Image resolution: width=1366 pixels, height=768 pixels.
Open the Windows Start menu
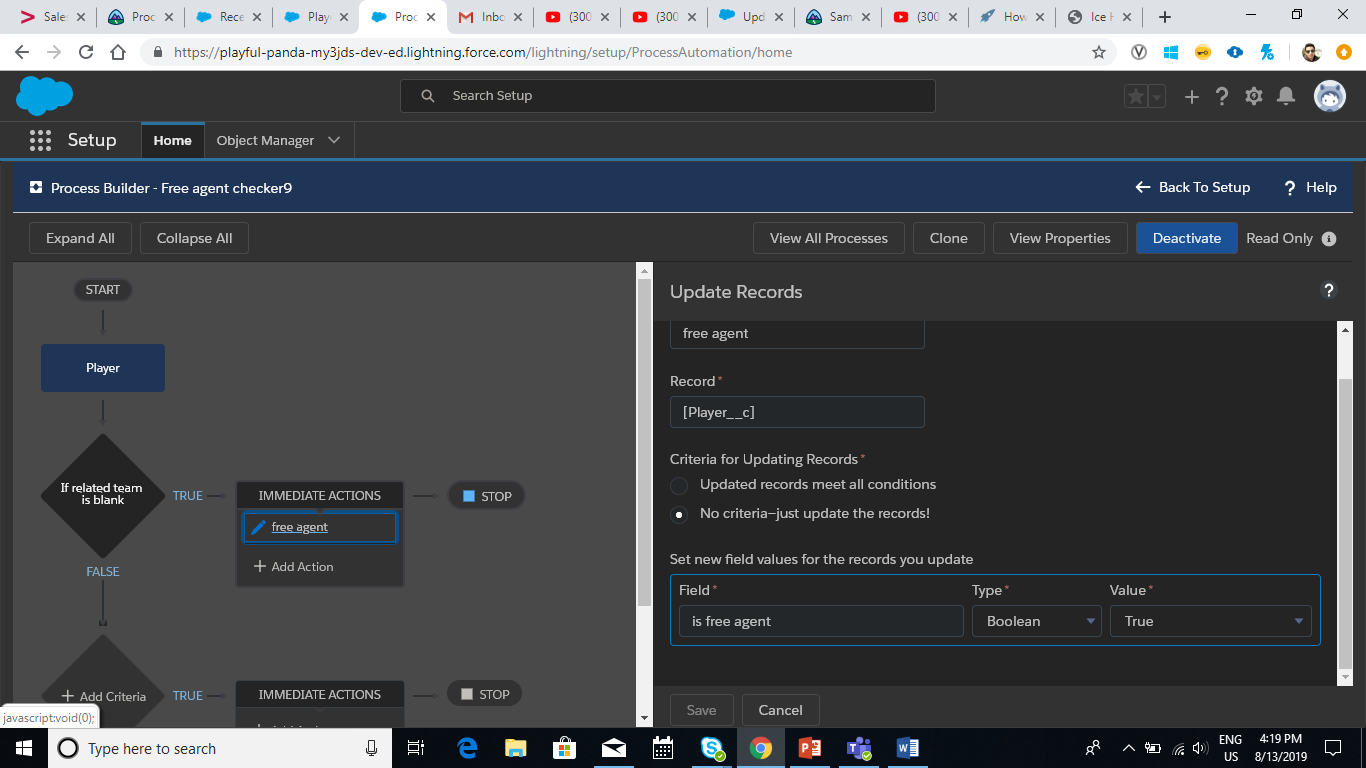coord(24,748)
